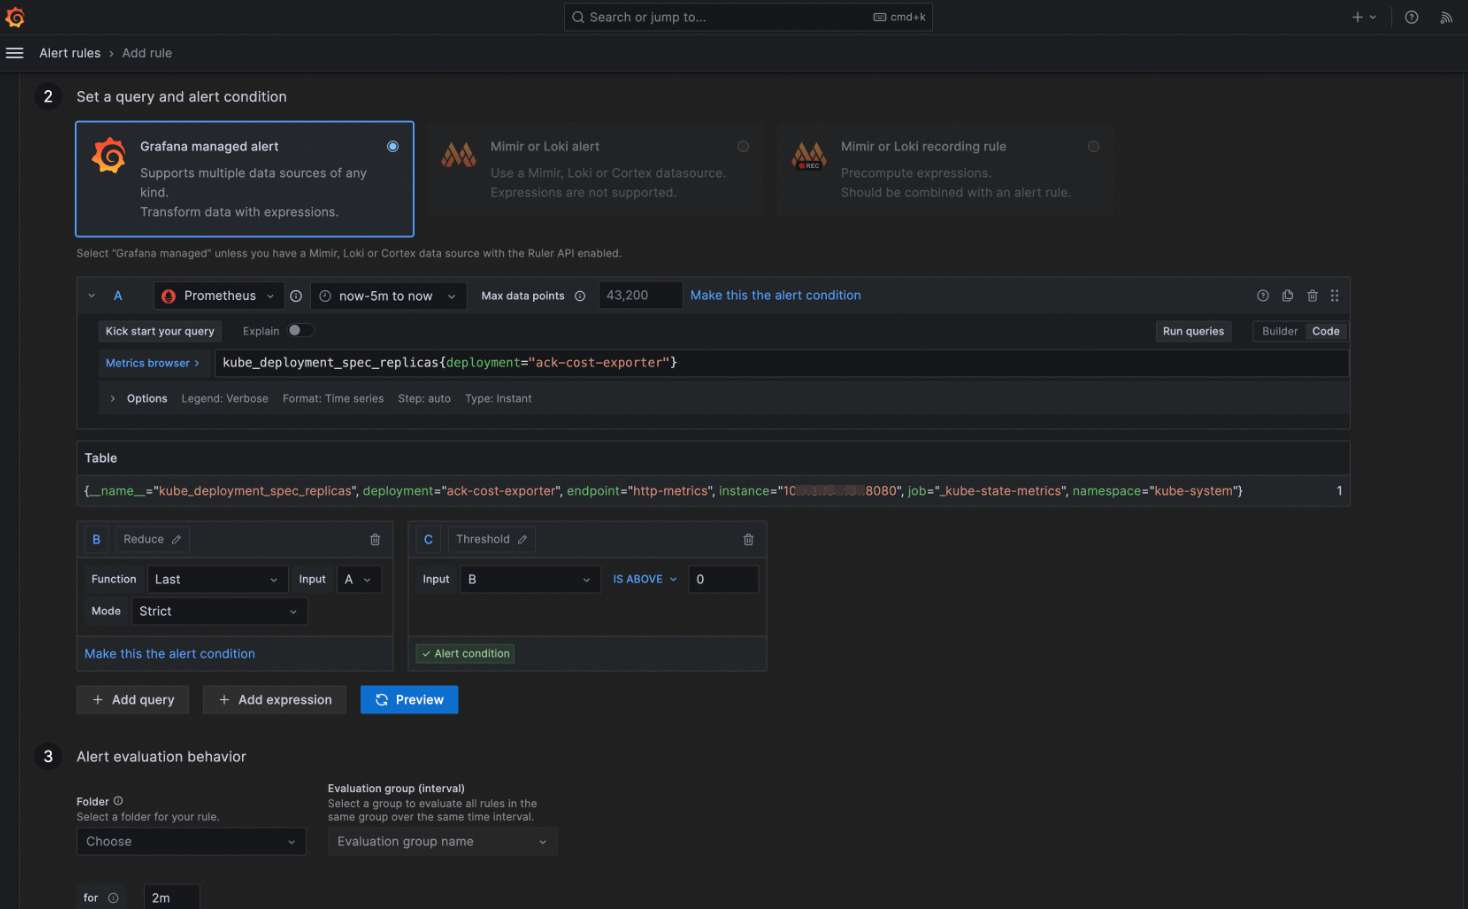Delete query A with the trash icon
1468x909 pixels.
[1311, 295]
